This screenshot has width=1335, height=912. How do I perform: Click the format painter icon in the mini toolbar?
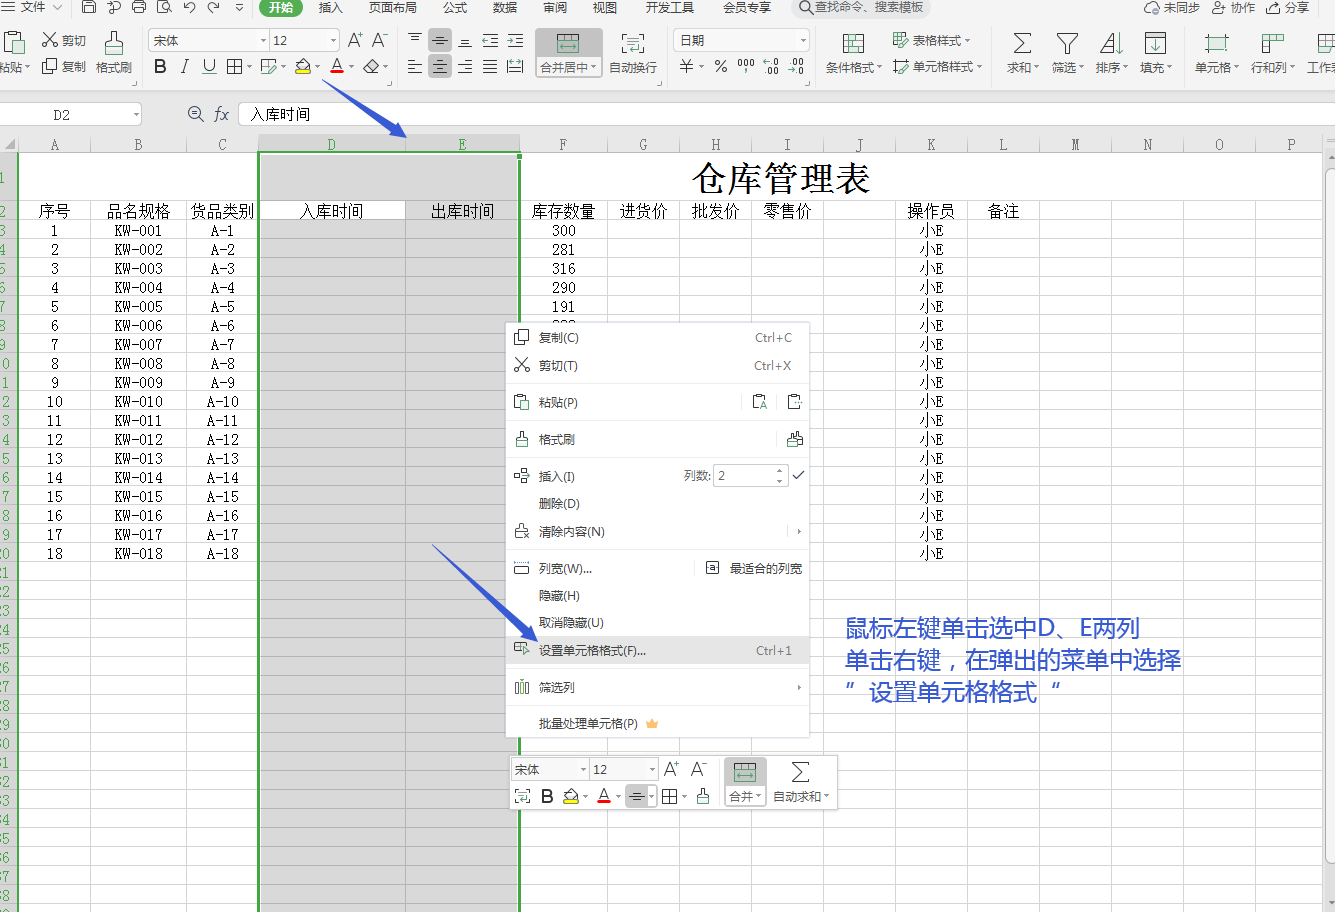click(x=703, y=797)
